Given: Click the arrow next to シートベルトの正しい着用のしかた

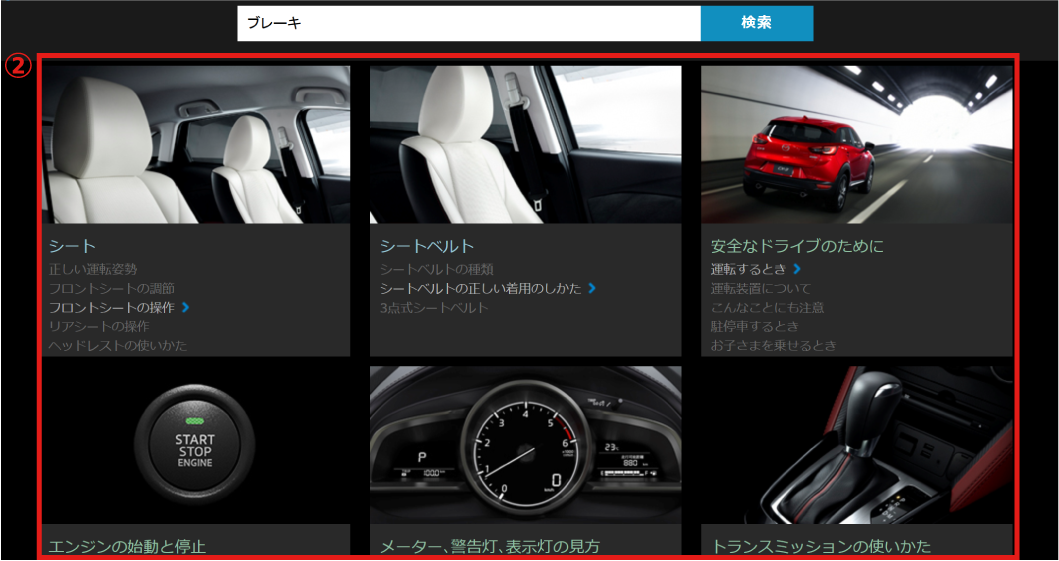Looking at the screenshot, I should 592,288.
